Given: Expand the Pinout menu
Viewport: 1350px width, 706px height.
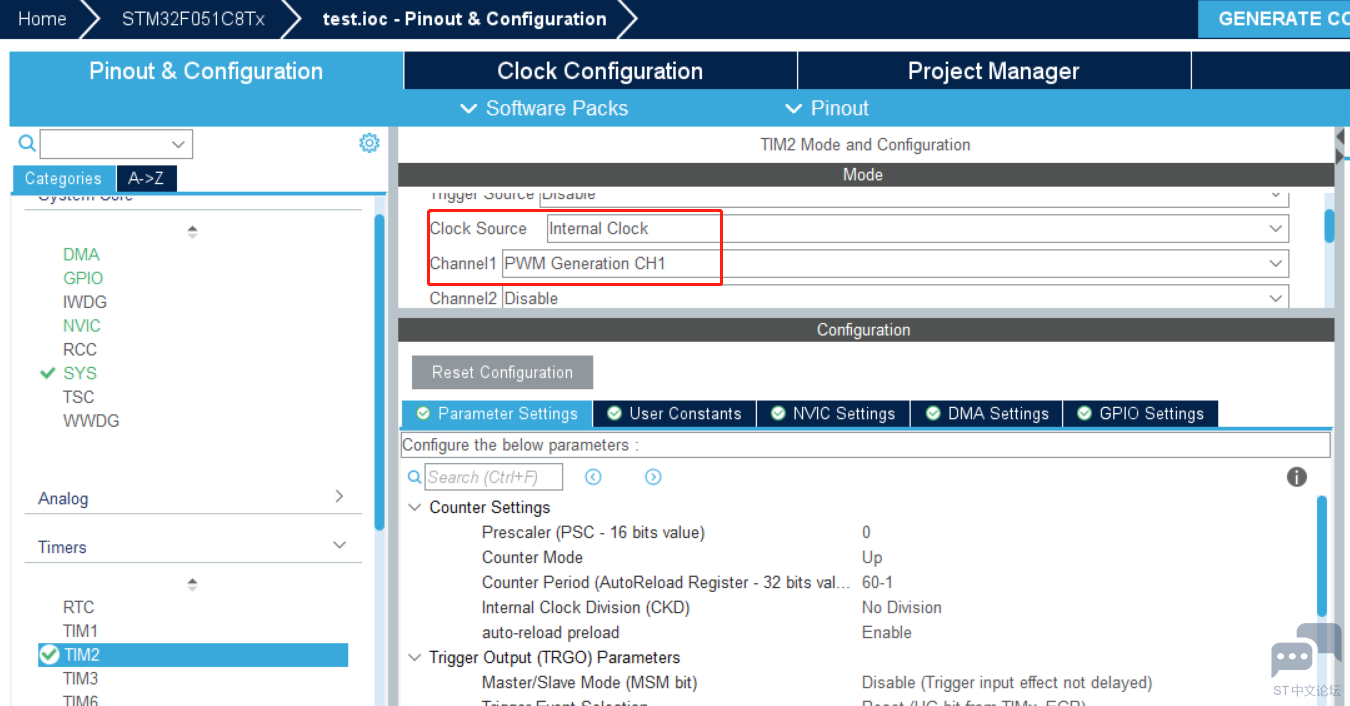Looking at the screenshot, I should click(827, 108).
